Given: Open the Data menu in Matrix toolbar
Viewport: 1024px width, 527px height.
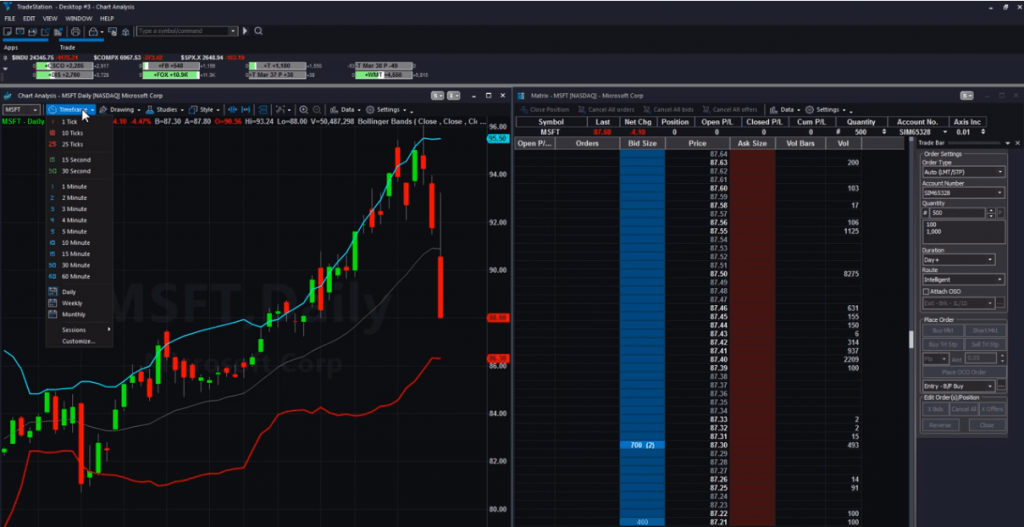Looking at the screenshot, I should click(x=786, y=110).
